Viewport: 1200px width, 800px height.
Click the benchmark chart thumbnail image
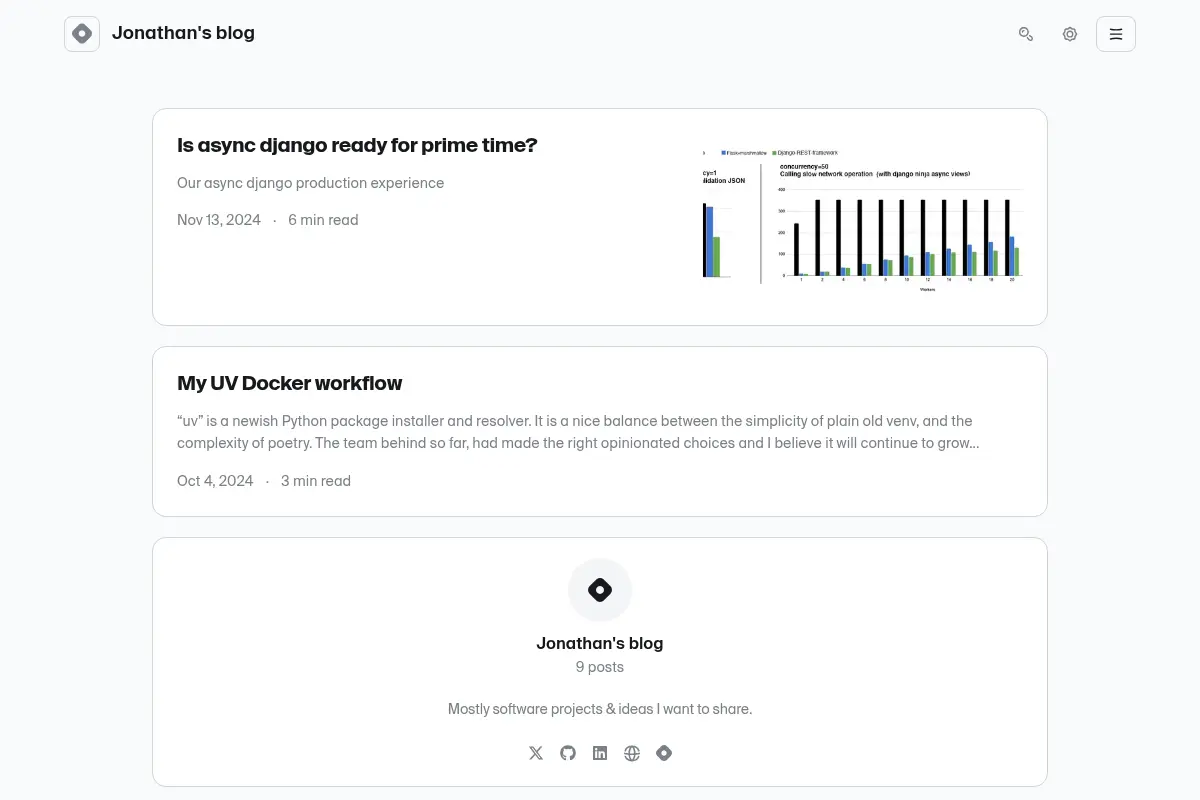click(x=862, y=217)
